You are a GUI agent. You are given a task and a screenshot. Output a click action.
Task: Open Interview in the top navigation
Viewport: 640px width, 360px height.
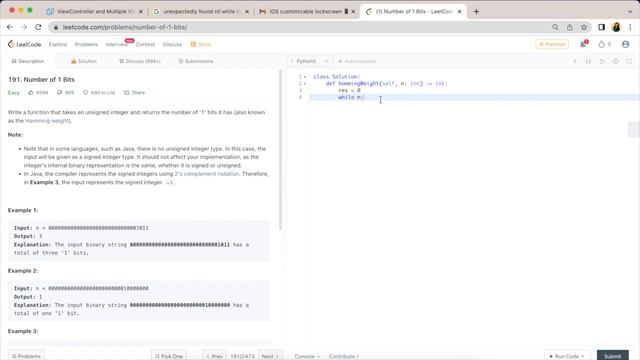click(x=116, y=44)
